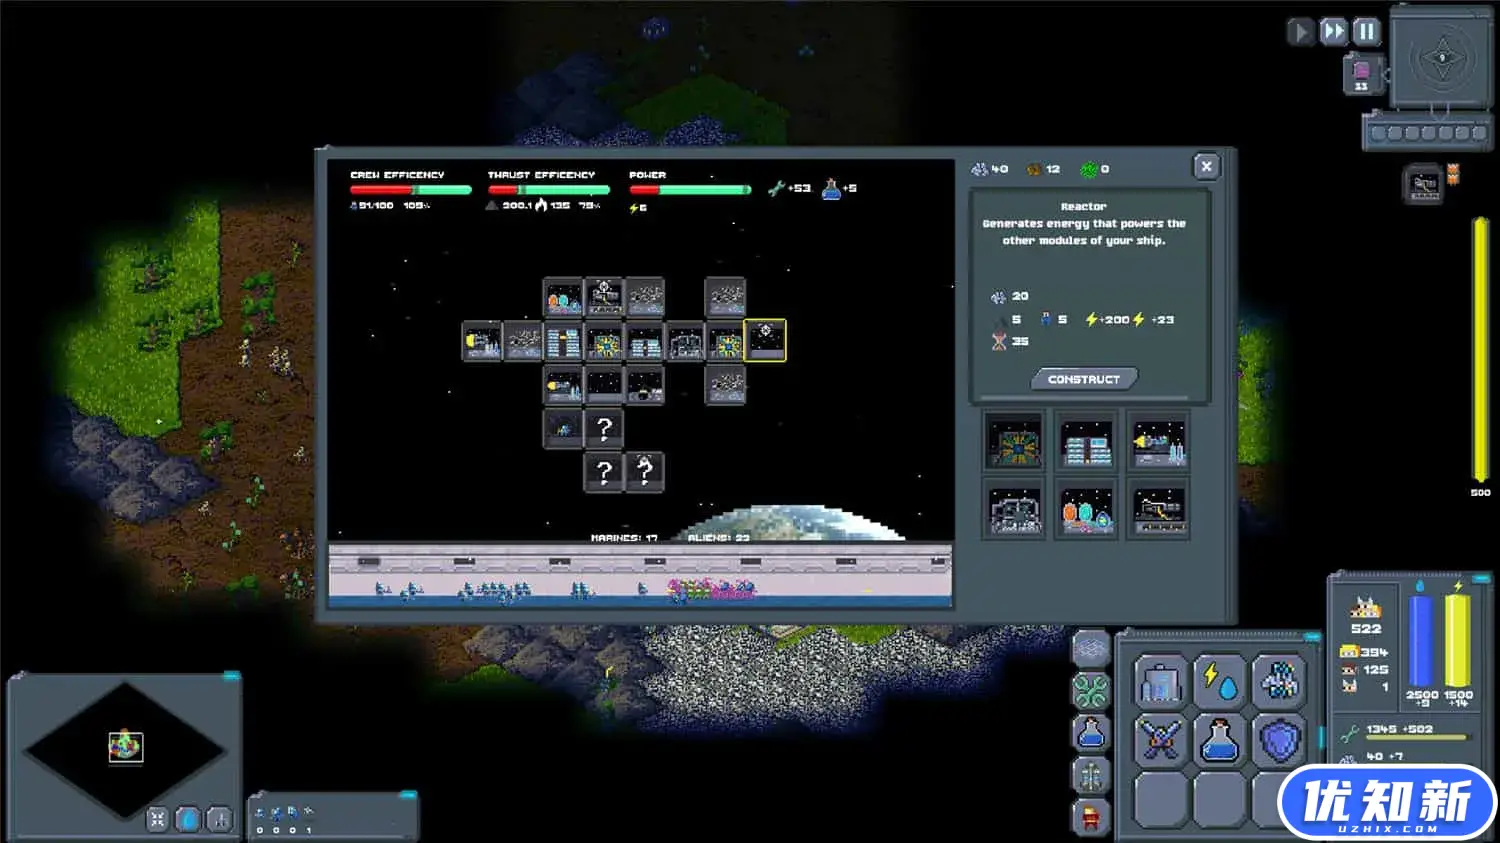Screen dimensions: 1500x843
Task: Click the wrench +53 repair indicator
Action: coord(788,188)
